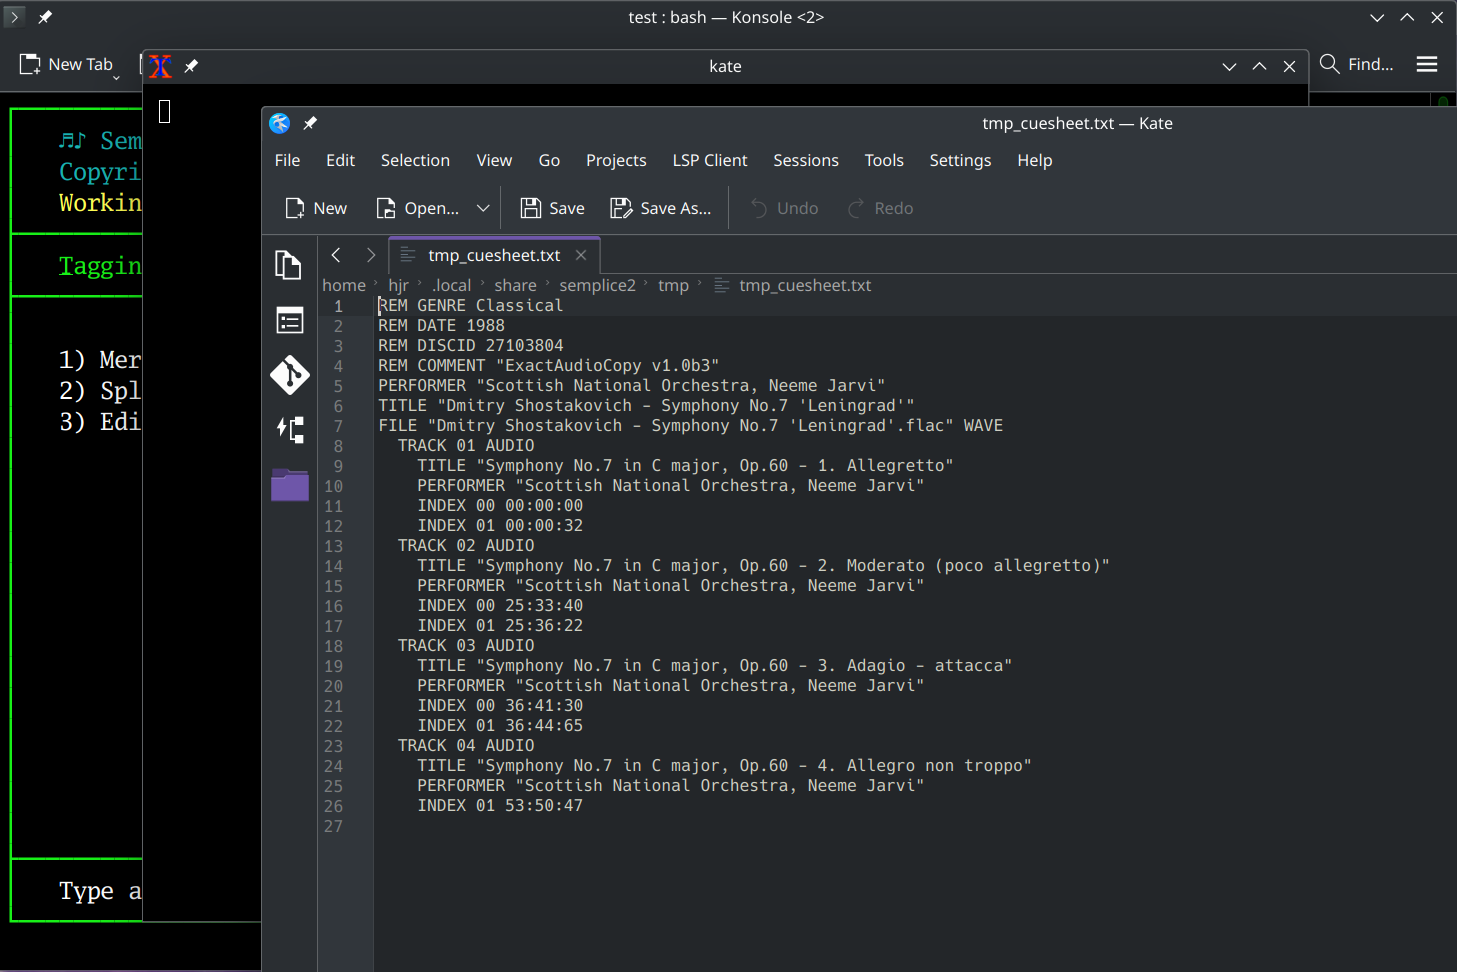Click the Save As... button

coord(660,208)
